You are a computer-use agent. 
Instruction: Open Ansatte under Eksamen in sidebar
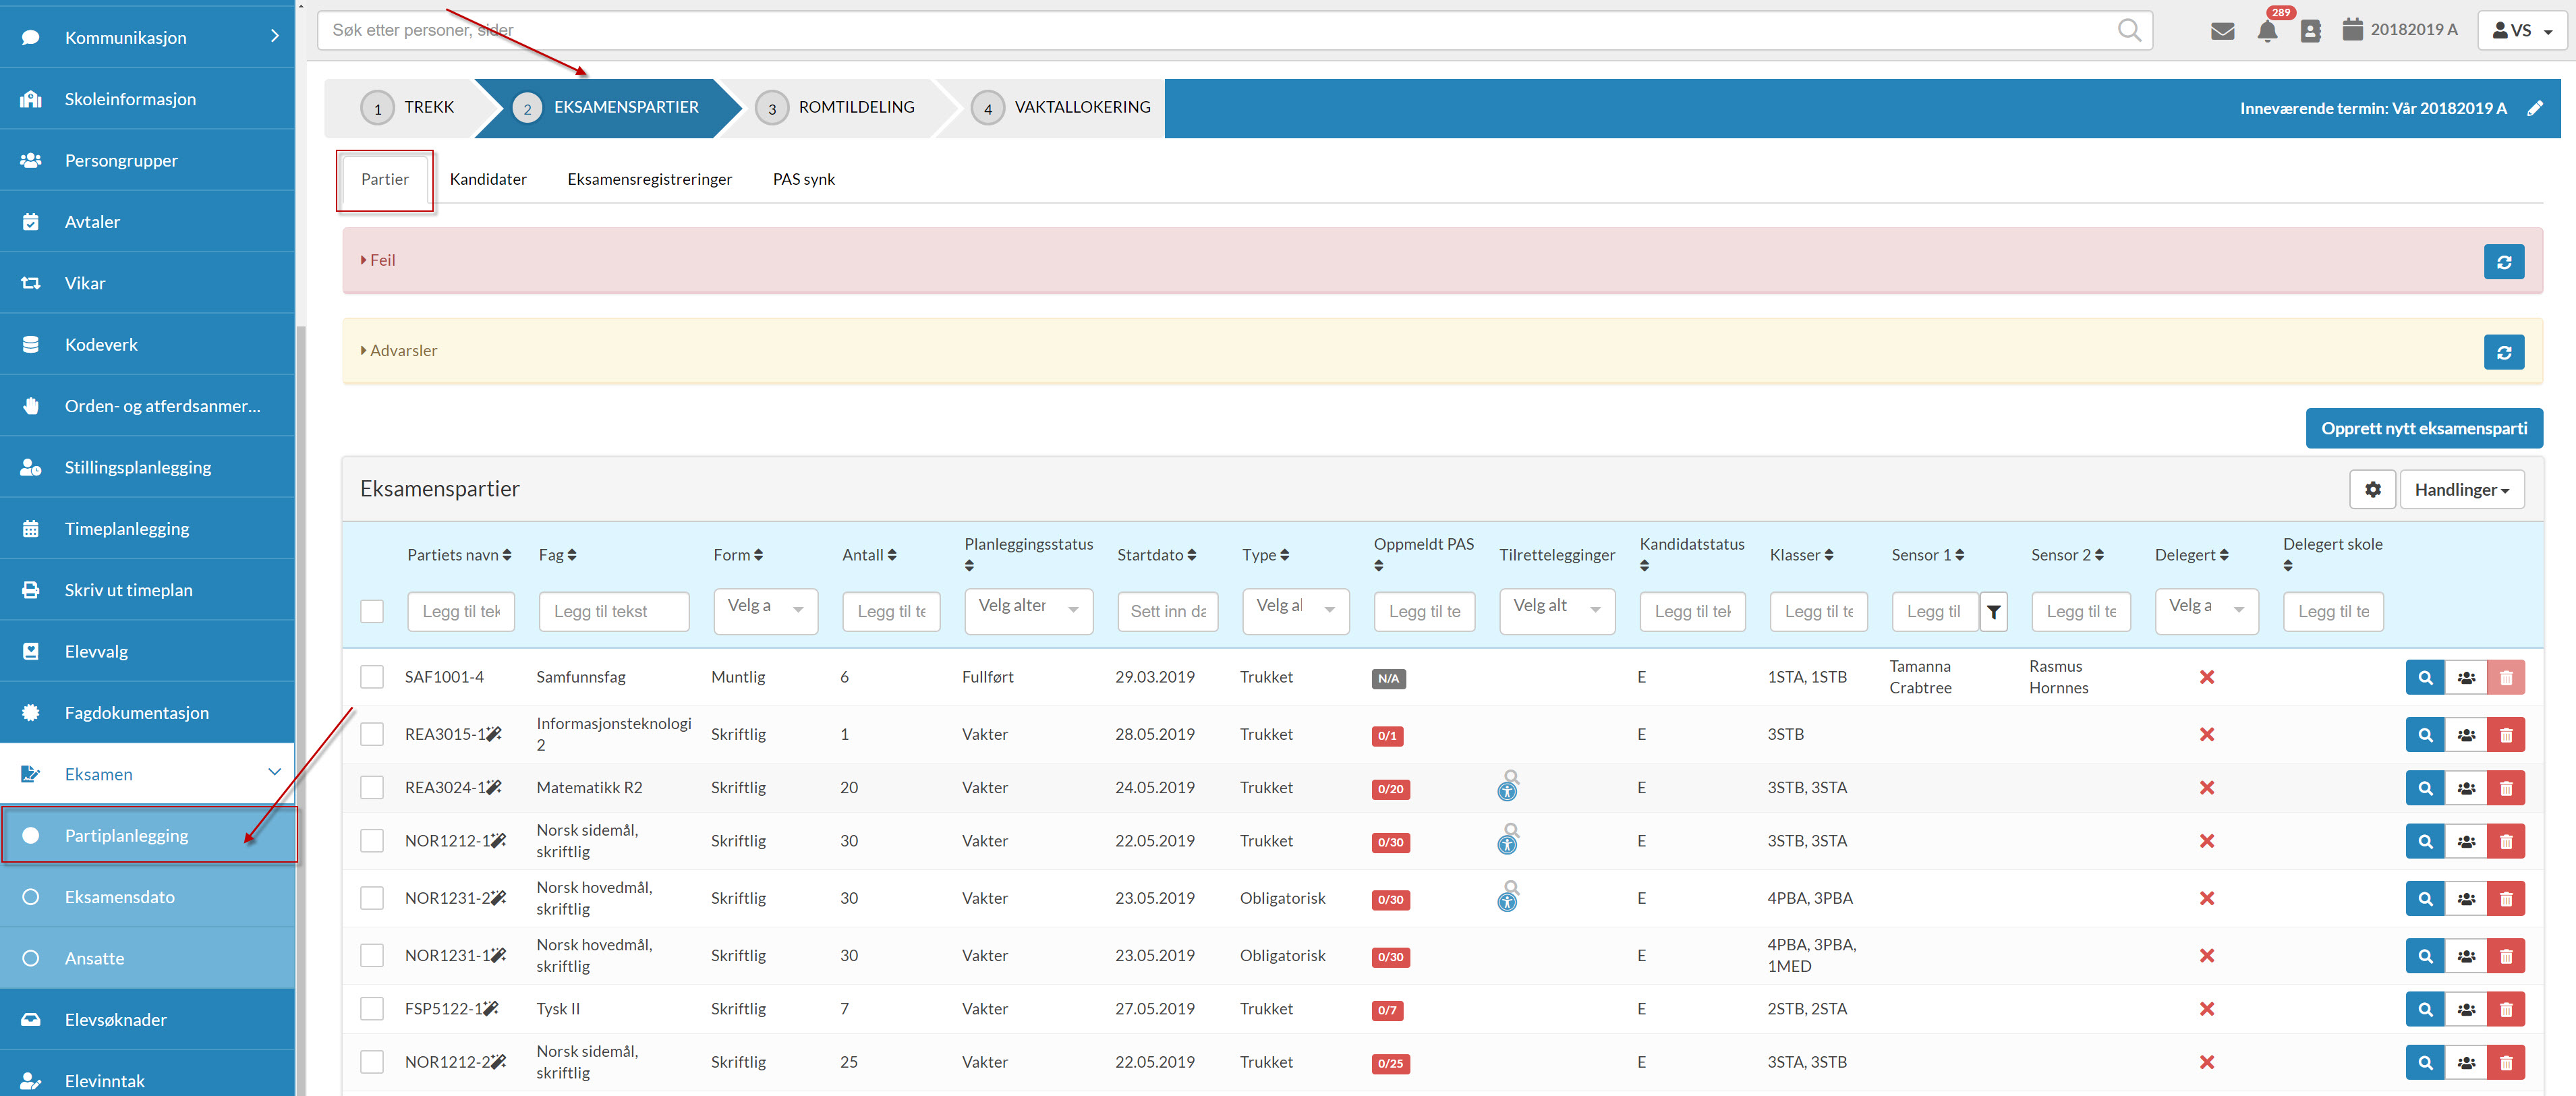click(x=147, y=958)
